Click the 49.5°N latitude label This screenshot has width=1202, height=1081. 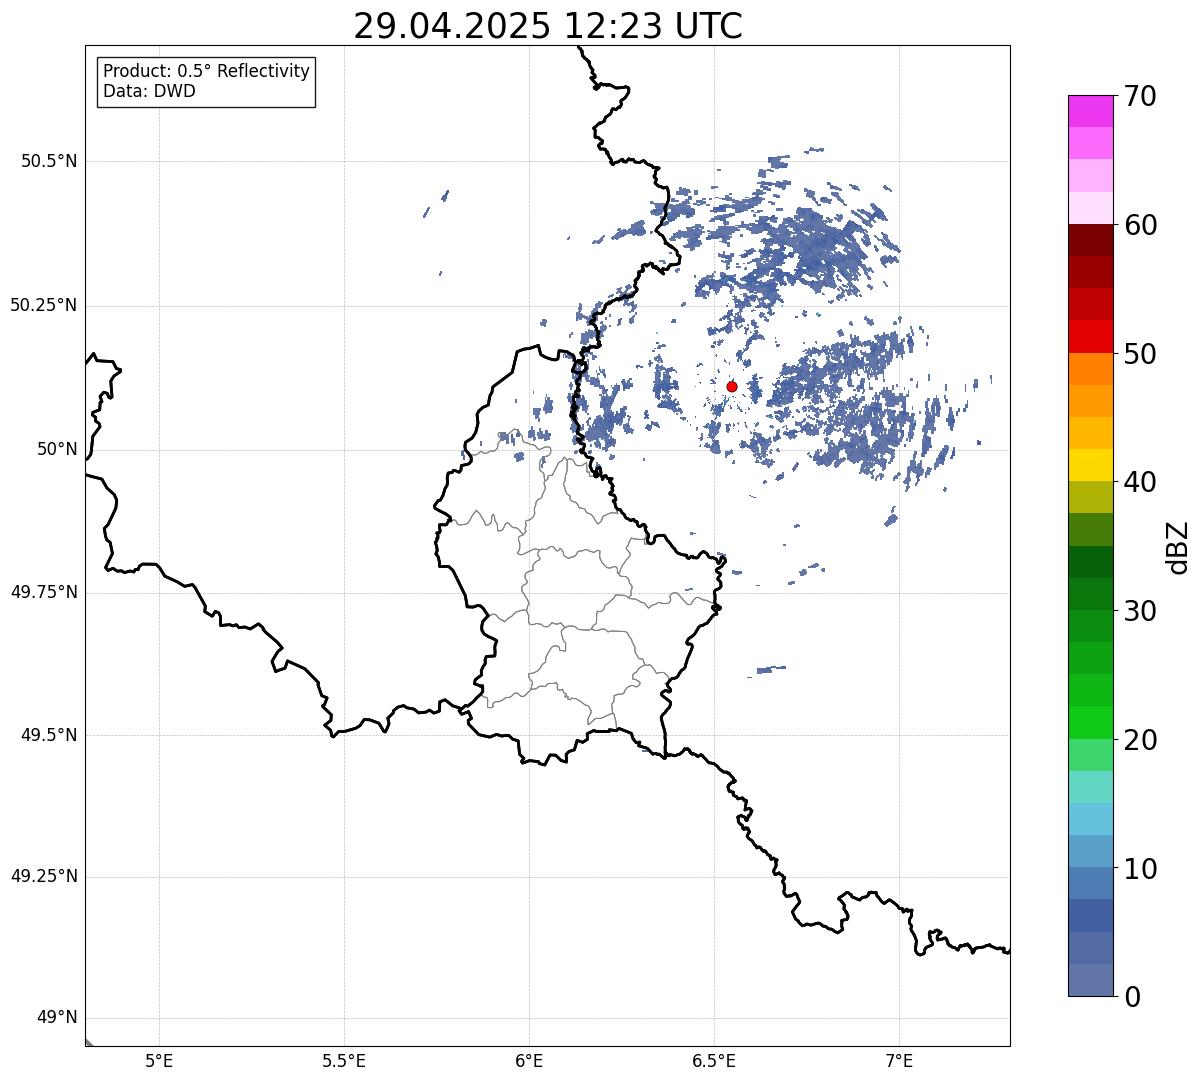(x=49, y=735)
